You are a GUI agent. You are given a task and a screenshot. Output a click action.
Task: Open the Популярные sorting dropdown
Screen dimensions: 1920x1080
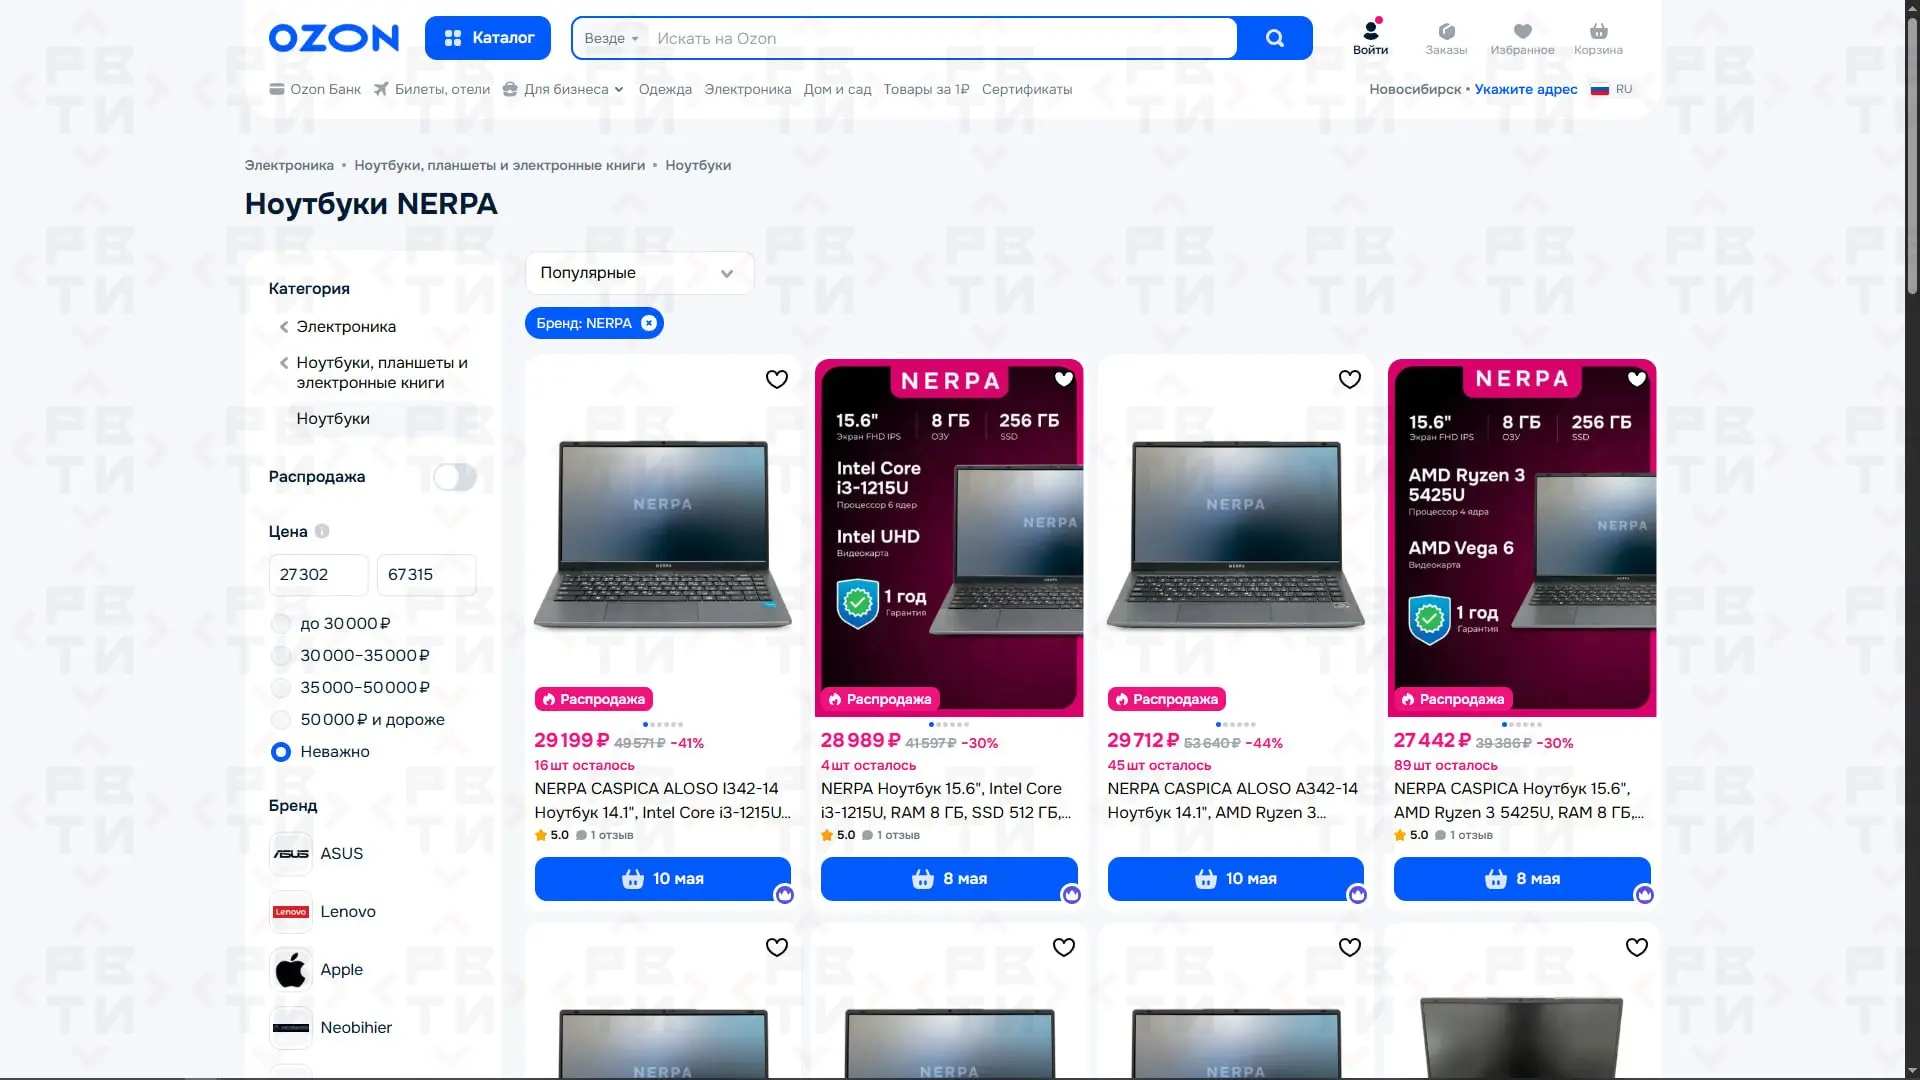(639, 273)
